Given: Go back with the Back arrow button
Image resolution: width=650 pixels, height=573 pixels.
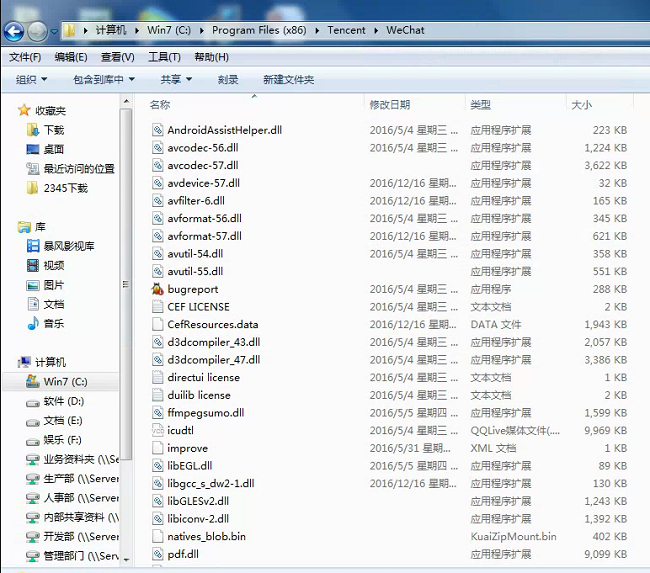Looking at the screenshot, I should point(14,32).
